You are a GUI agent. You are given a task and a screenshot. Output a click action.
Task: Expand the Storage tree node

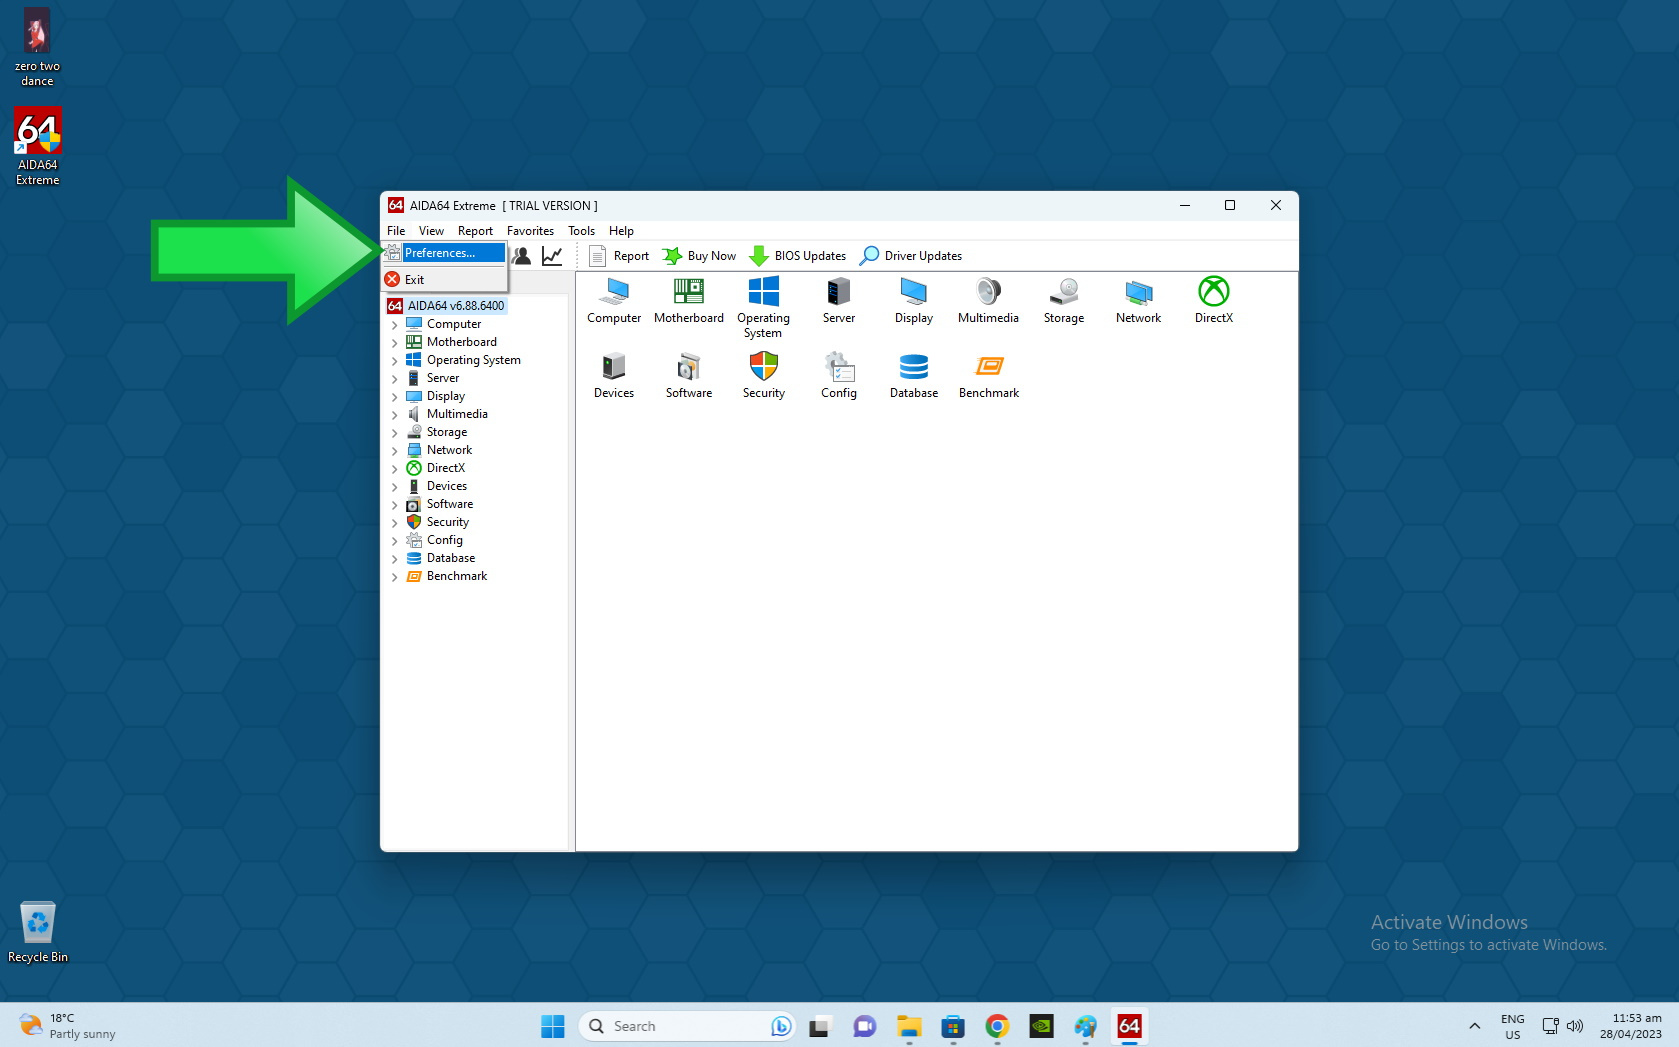coord(394,433)
